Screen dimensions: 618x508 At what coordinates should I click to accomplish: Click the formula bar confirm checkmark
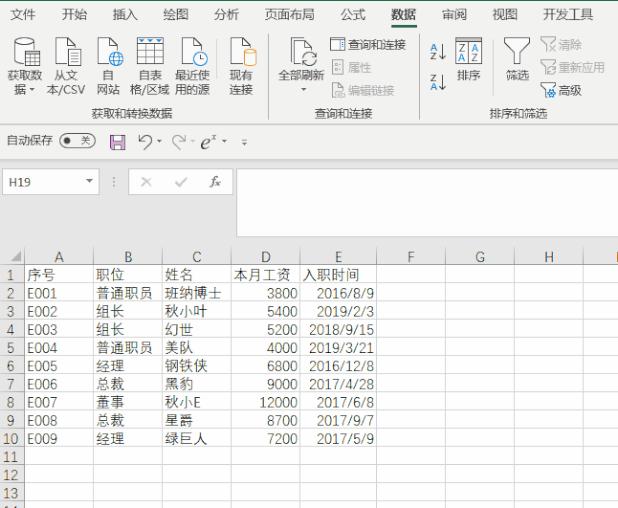coord(181,182)
